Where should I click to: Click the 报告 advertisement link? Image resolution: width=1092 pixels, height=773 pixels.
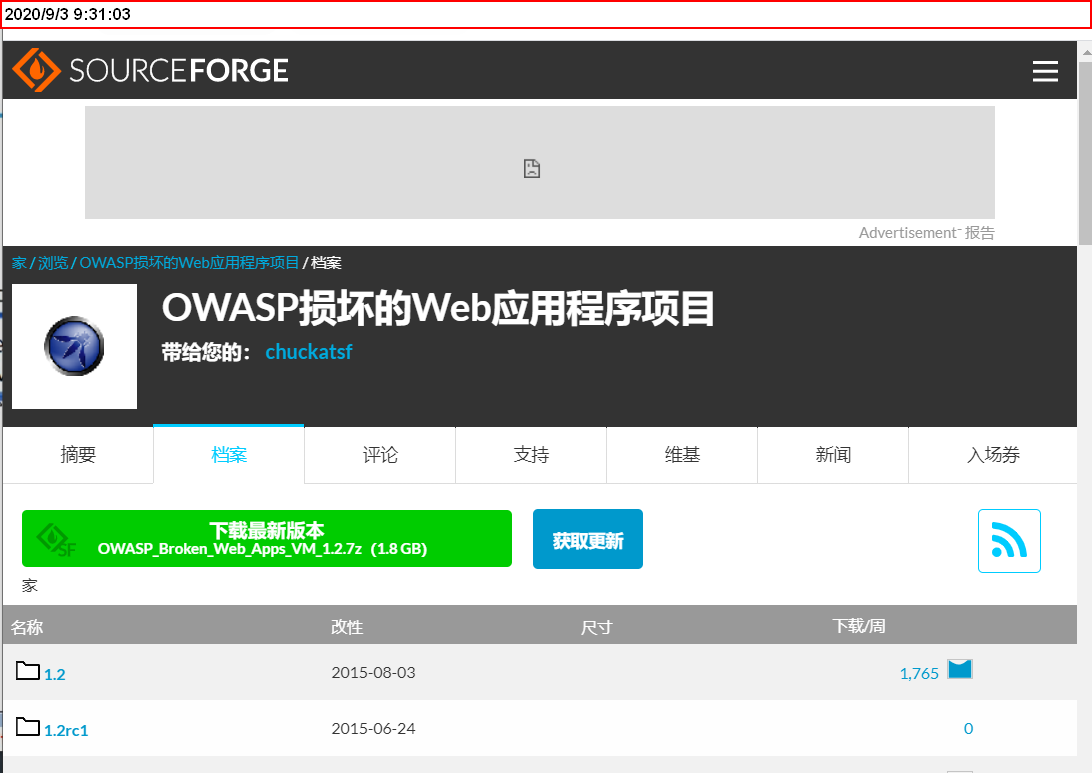979,233
